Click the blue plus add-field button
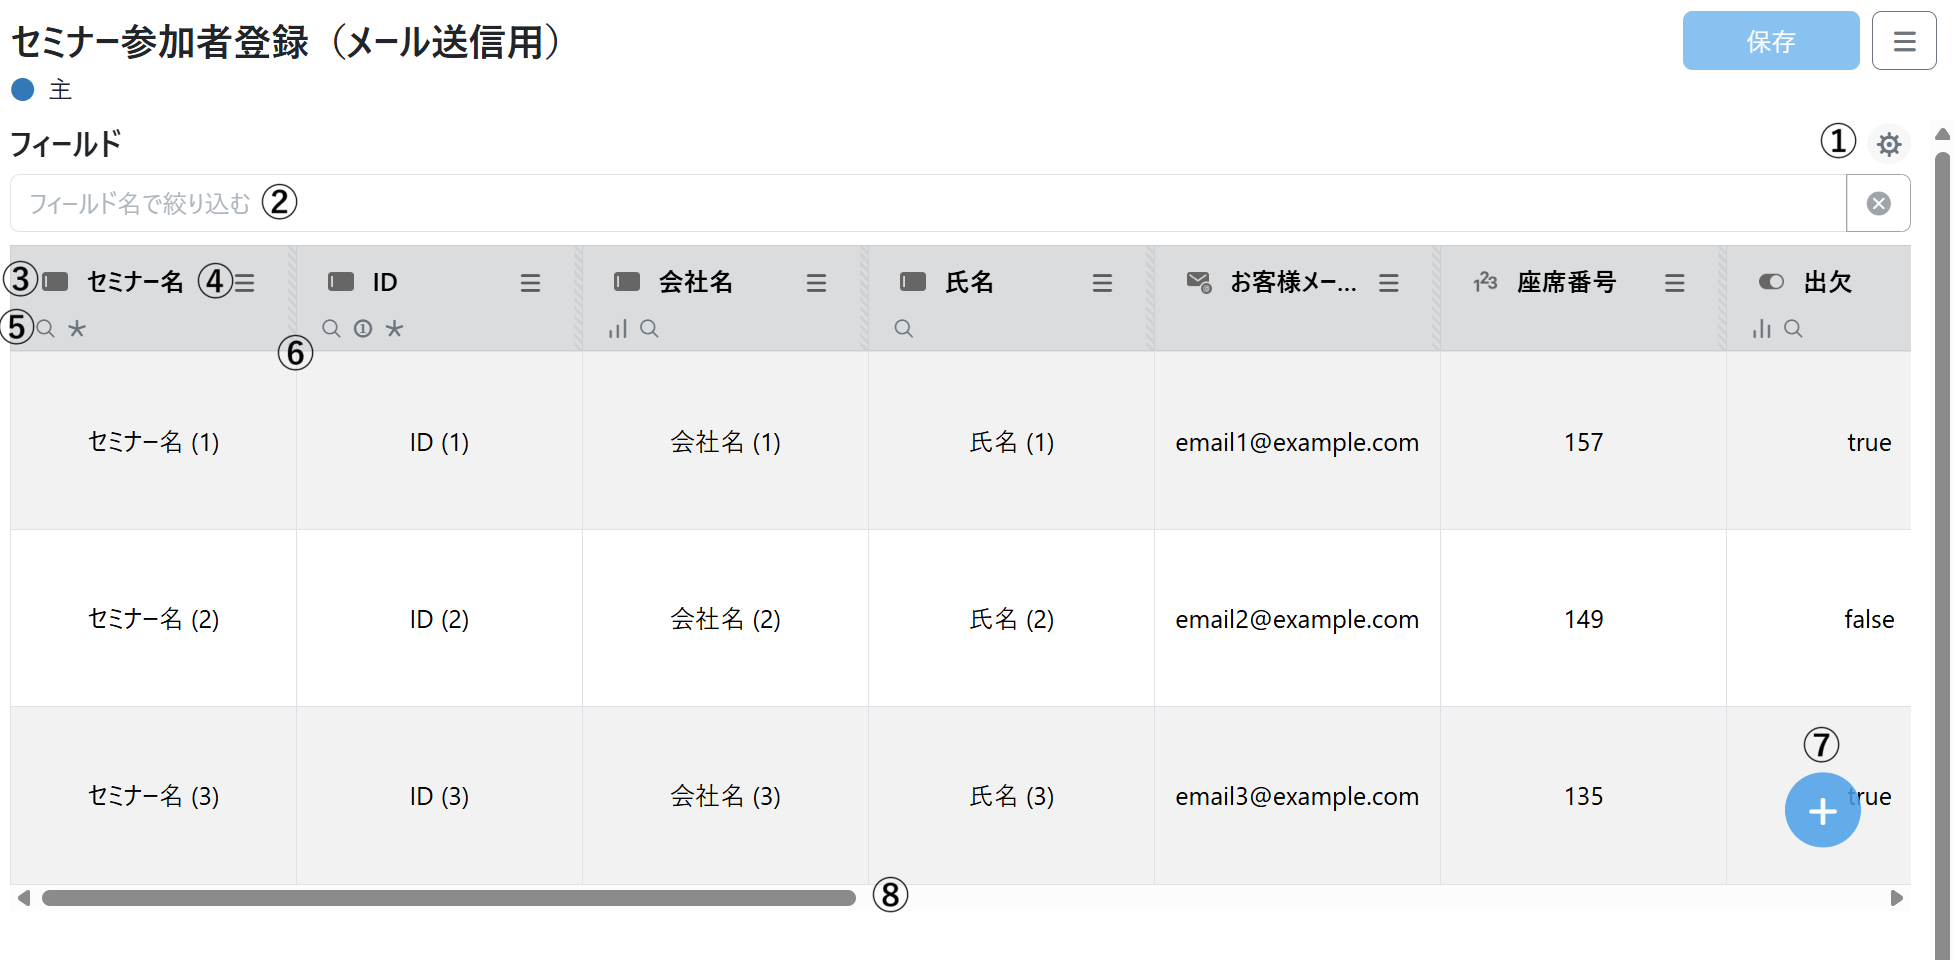Image resolution: width=1957 pixels, height=960 pixels. (1822, 811)
